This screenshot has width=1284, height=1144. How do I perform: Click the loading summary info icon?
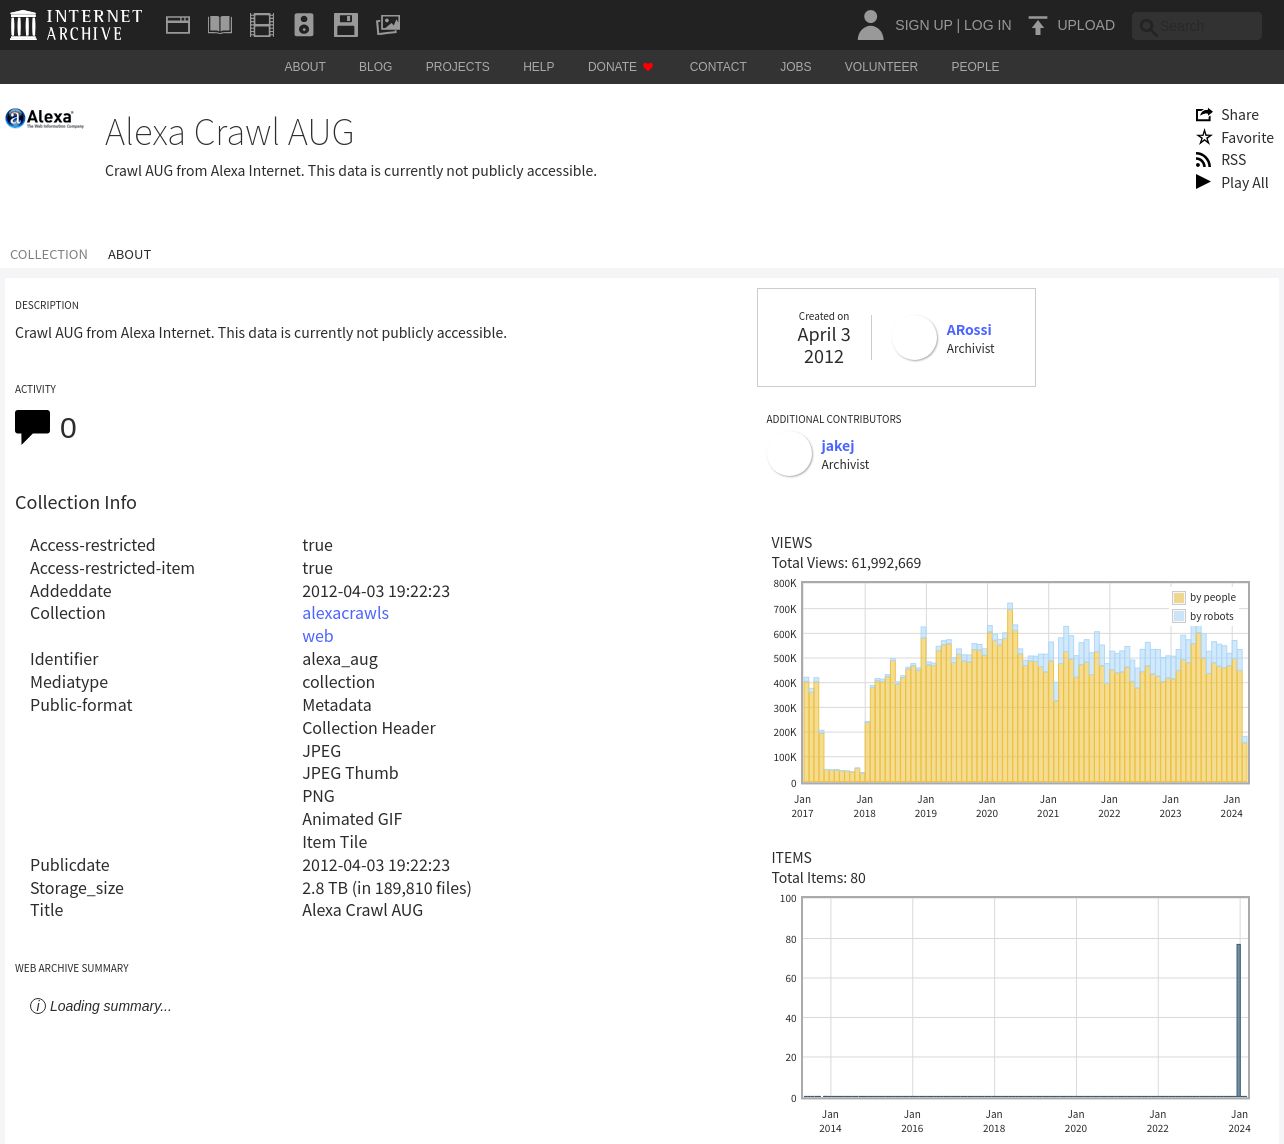tap(38, 1006)
